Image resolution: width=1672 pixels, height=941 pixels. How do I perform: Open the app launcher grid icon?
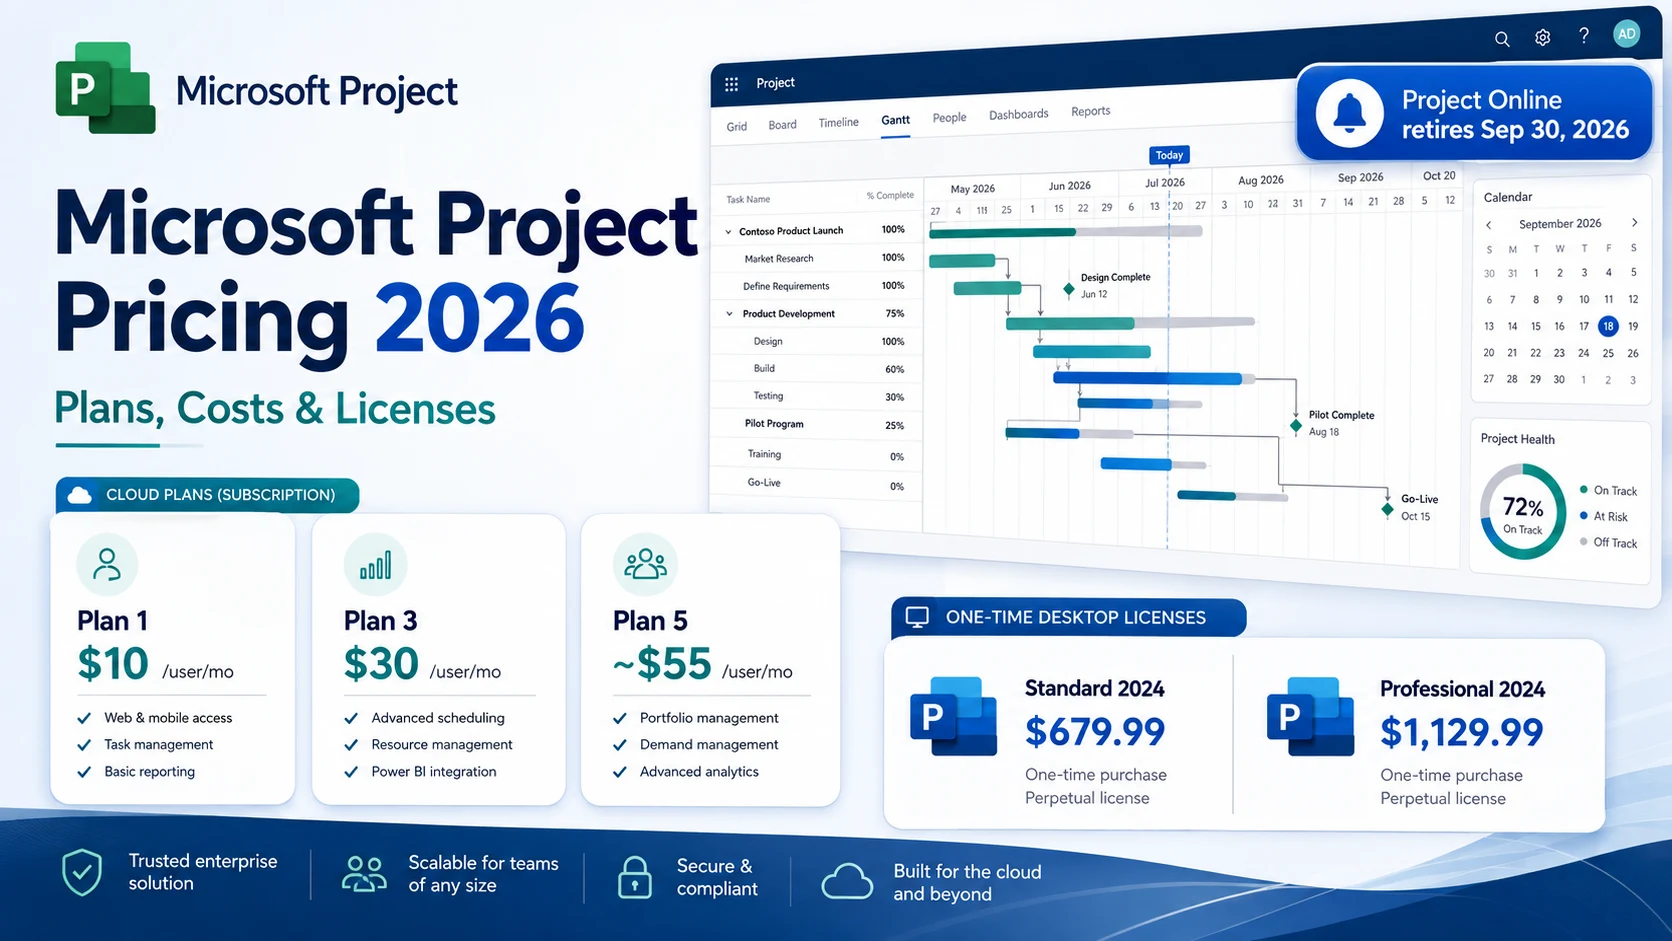click(x=731, y=84)
